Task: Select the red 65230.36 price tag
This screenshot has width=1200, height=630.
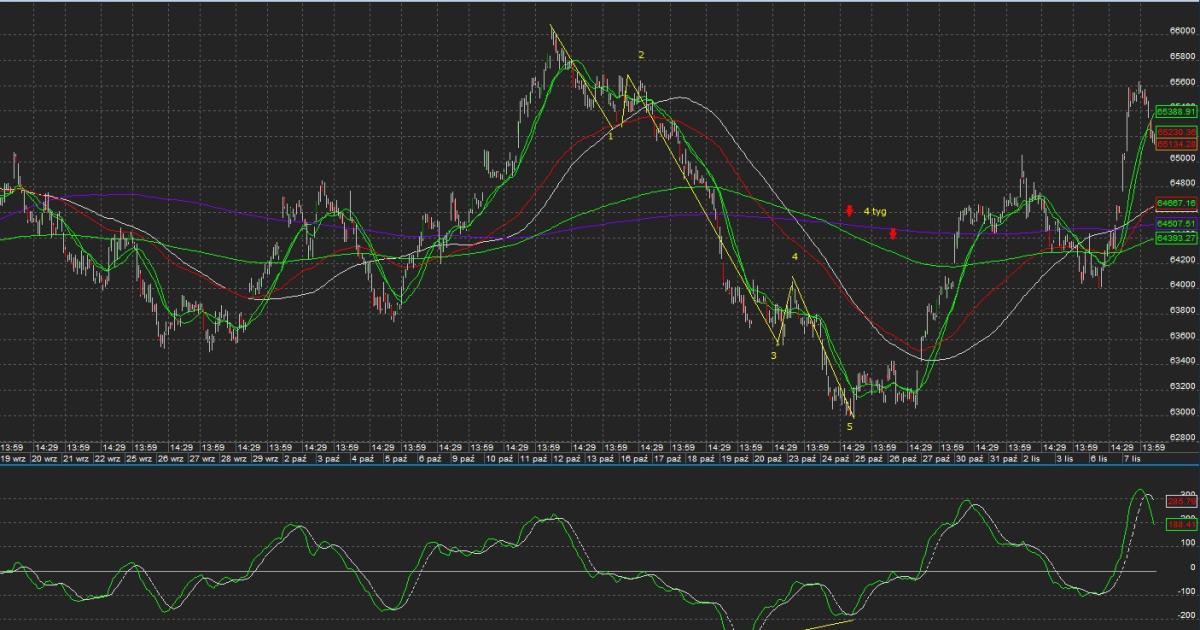Action: (x=1177, y=132)
